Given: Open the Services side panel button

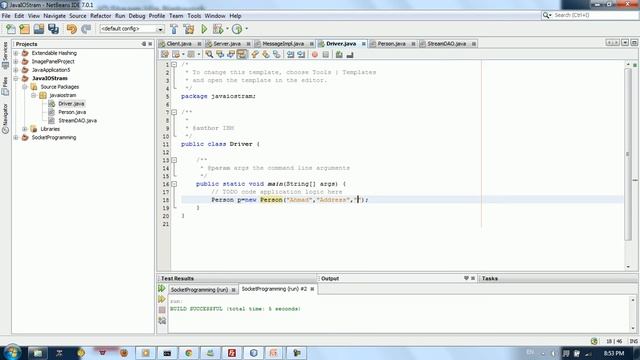Looking at the screenshot, I should pos(5,55).
